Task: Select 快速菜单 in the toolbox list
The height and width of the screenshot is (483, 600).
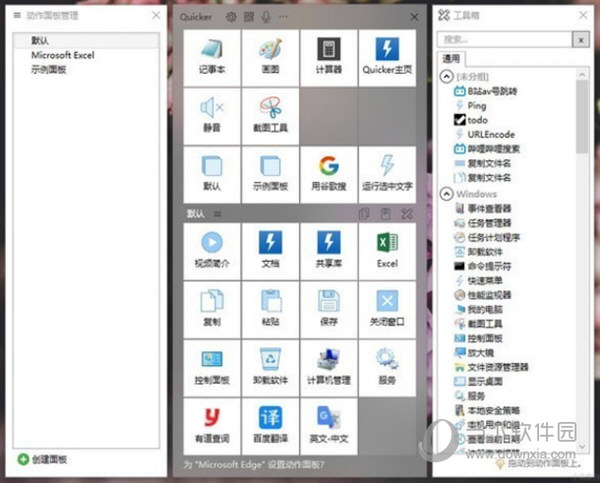Action: (x=478, y=281)
